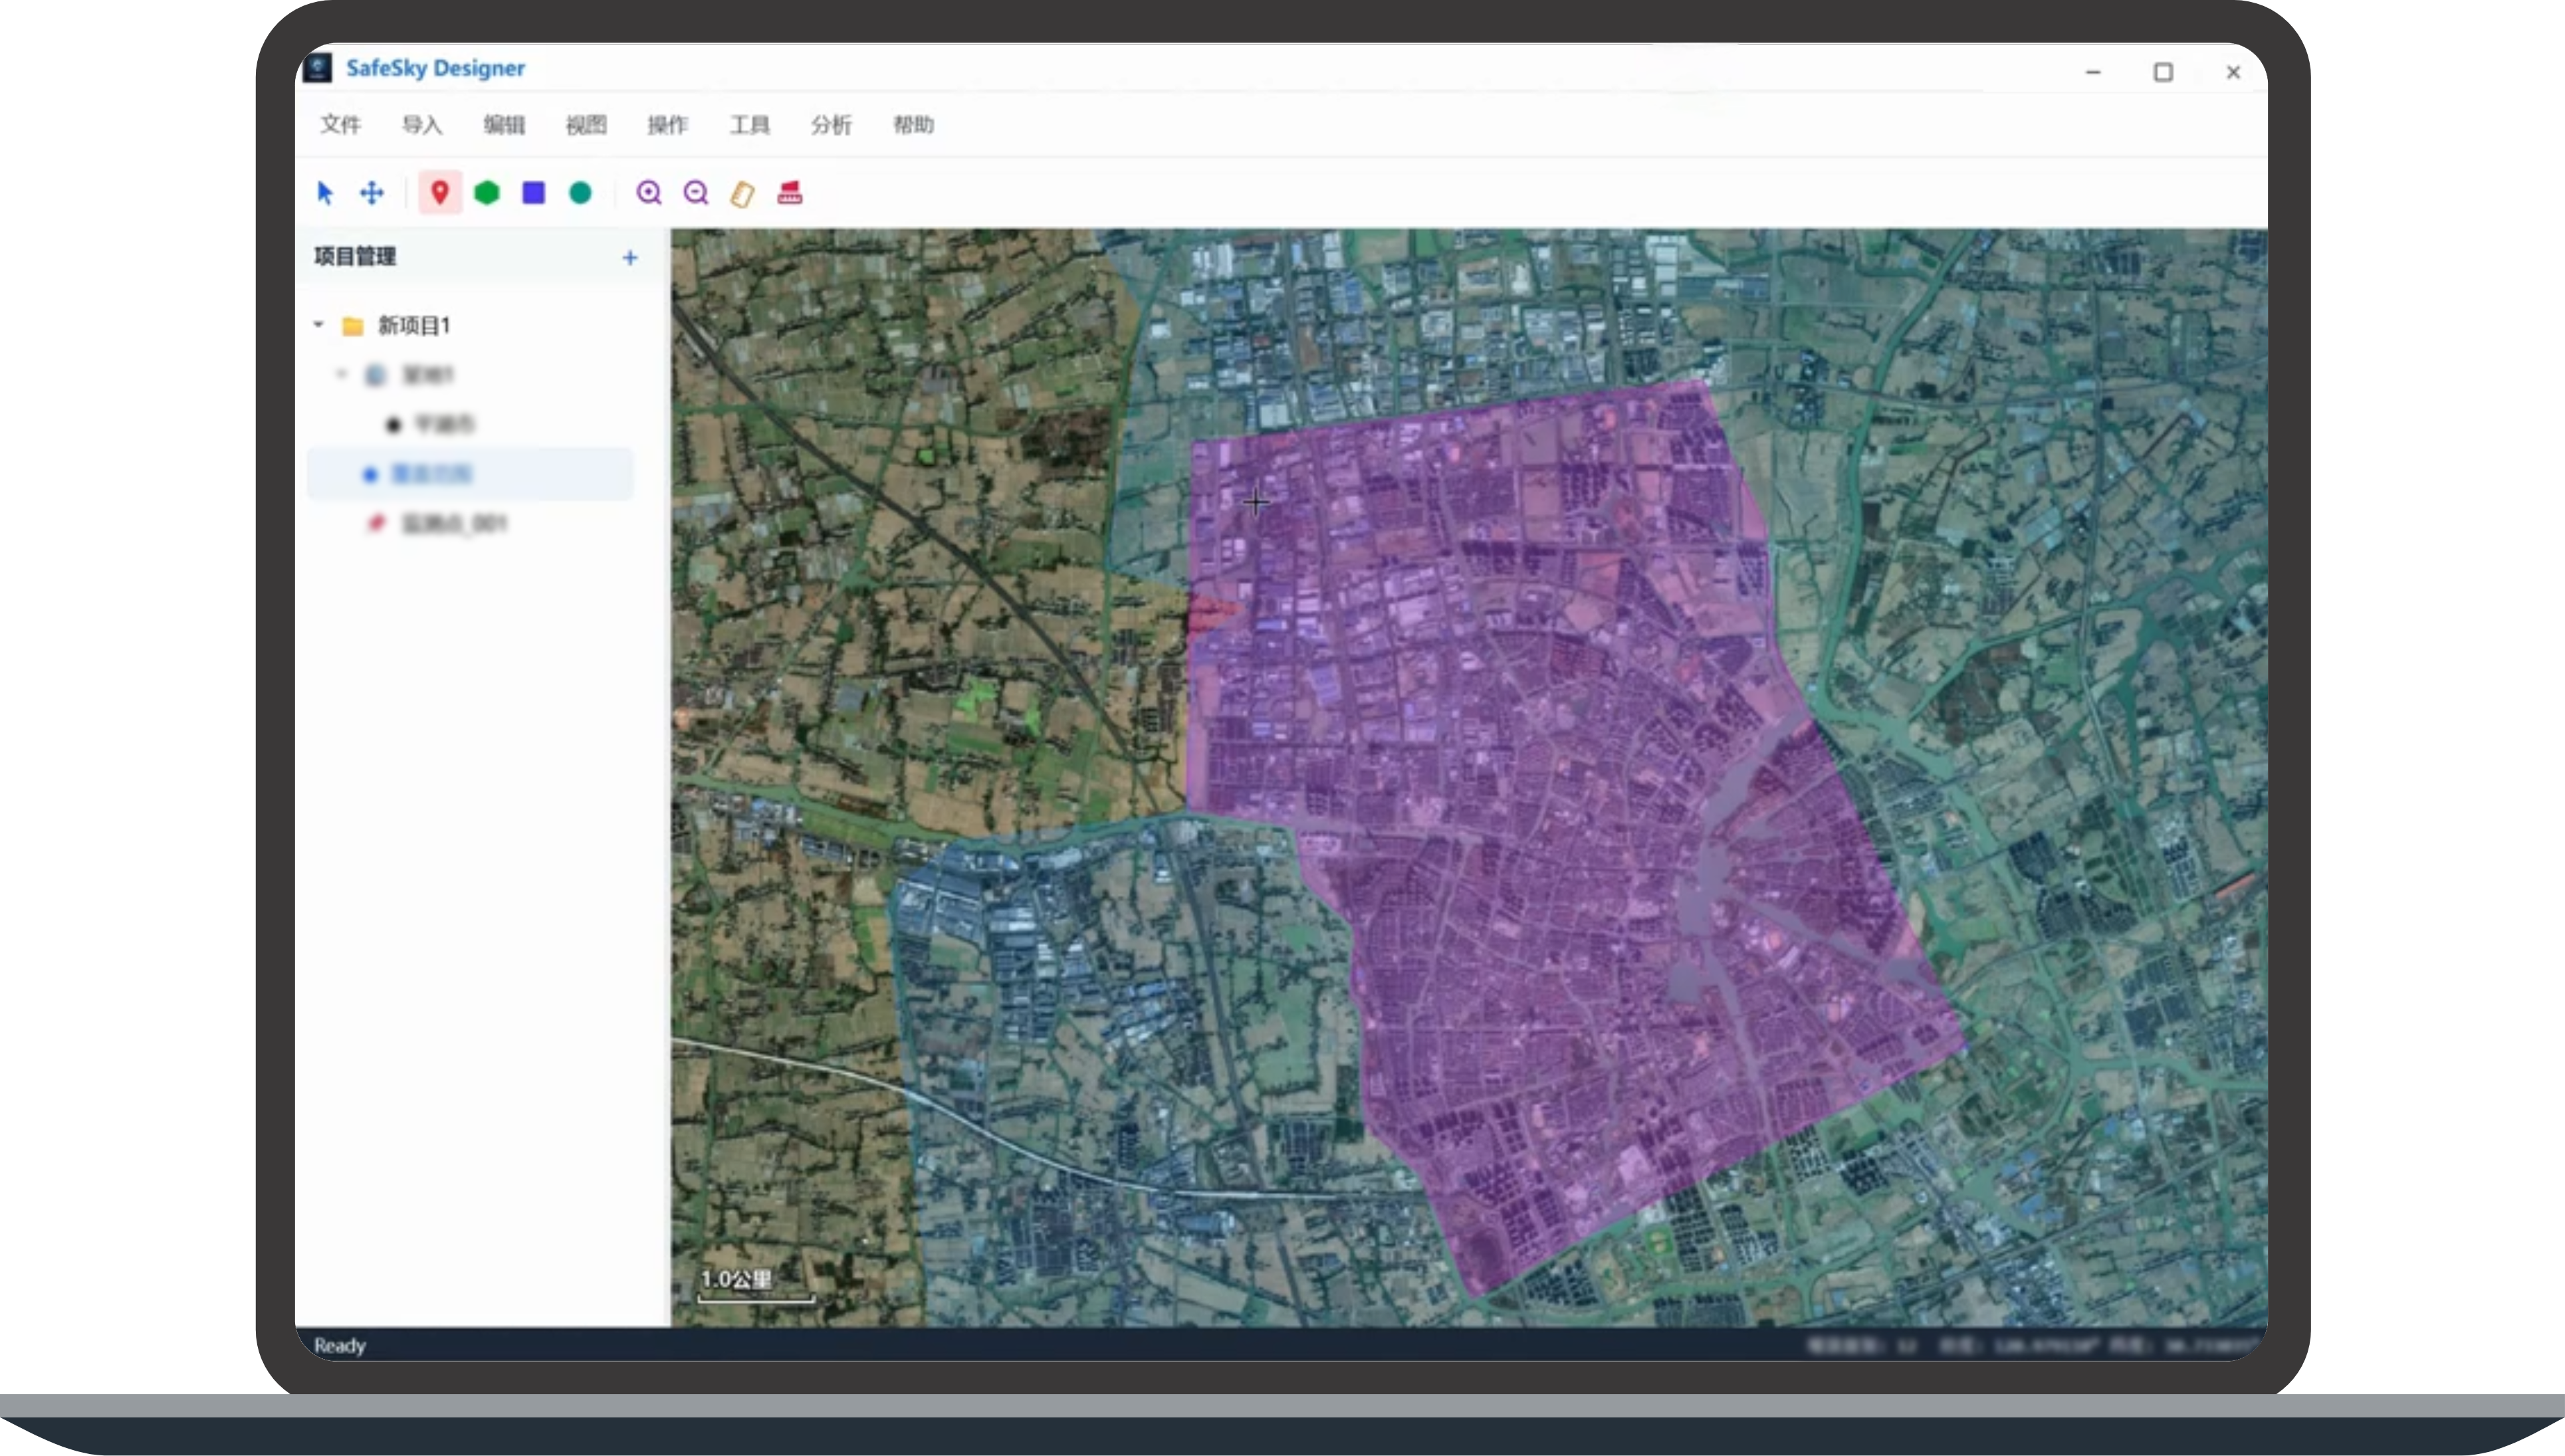Choose the green polygon drawing tool

(x=487, y=192)
